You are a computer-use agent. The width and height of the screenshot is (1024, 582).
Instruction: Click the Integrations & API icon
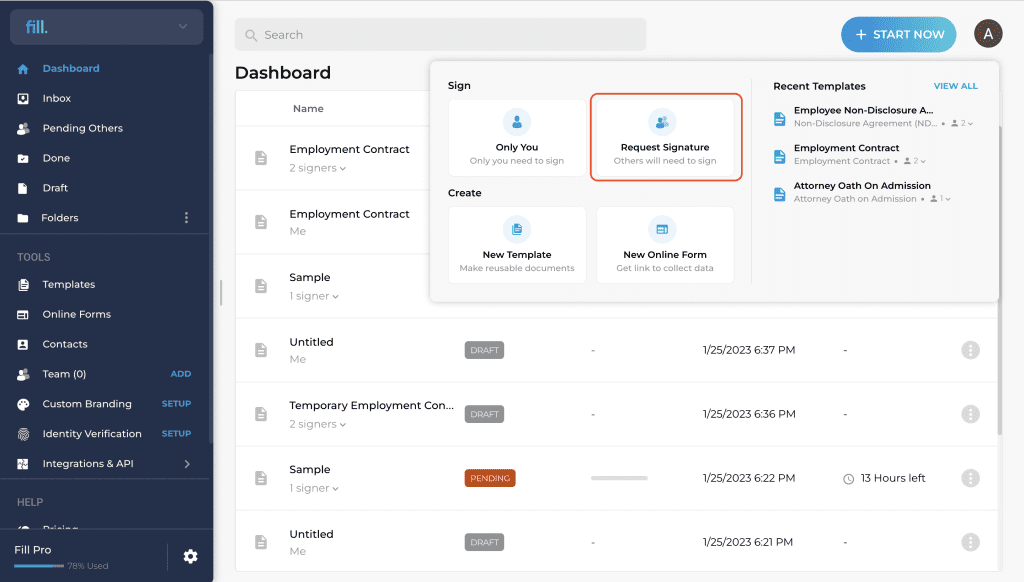click(23, 464)
